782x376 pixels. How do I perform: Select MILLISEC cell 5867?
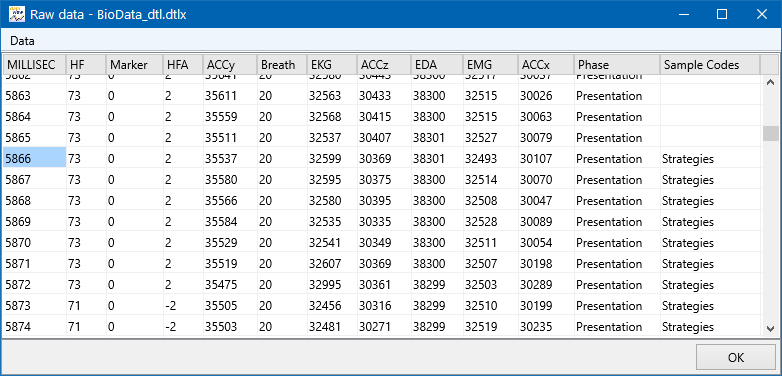tap(34, 180)
